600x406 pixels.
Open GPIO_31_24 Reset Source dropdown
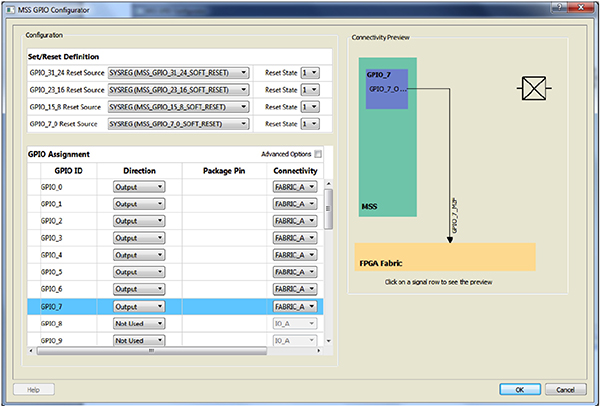[178, 73]
